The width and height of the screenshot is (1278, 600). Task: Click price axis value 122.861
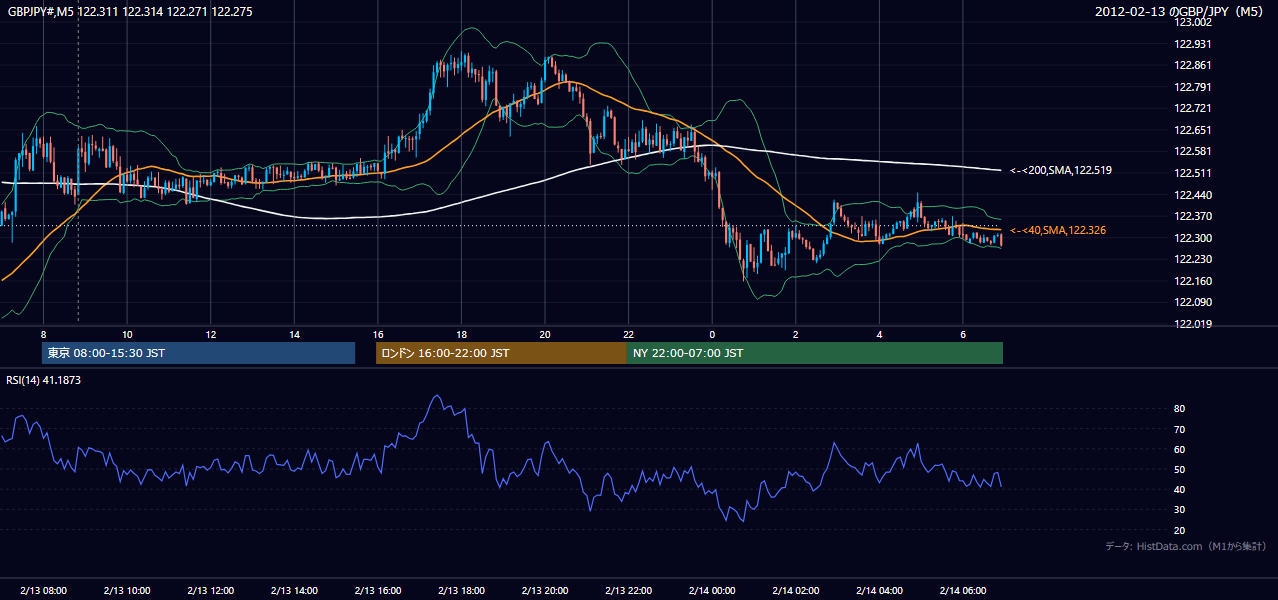pyautogui.click(x=1193, y=65)
